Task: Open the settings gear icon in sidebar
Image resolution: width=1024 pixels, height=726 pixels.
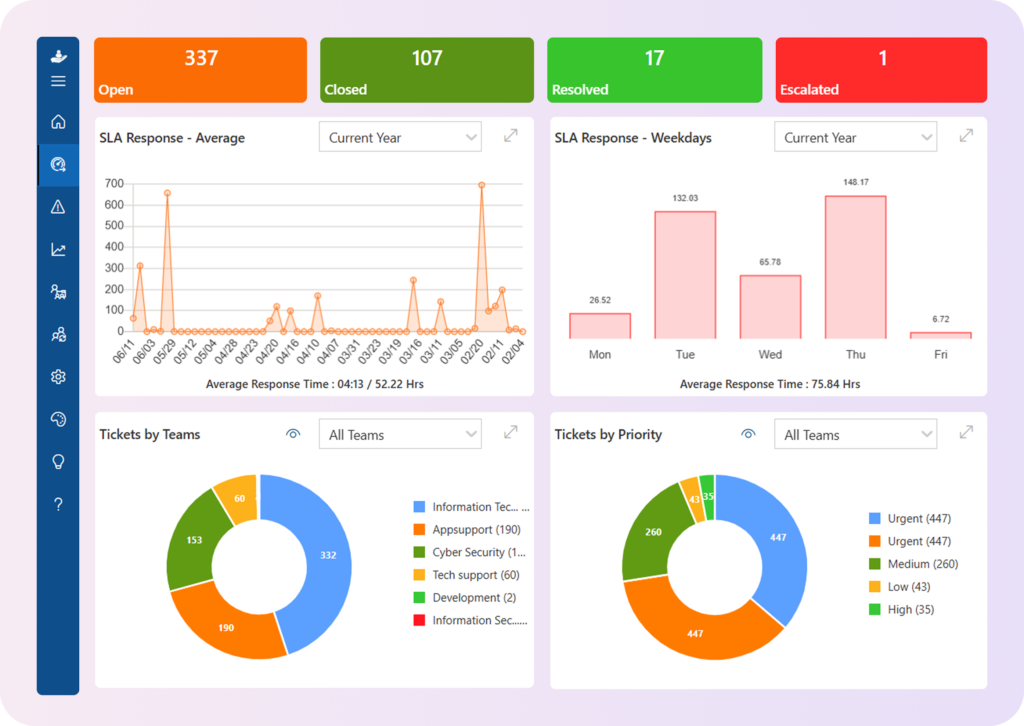Action: point(58,377)
